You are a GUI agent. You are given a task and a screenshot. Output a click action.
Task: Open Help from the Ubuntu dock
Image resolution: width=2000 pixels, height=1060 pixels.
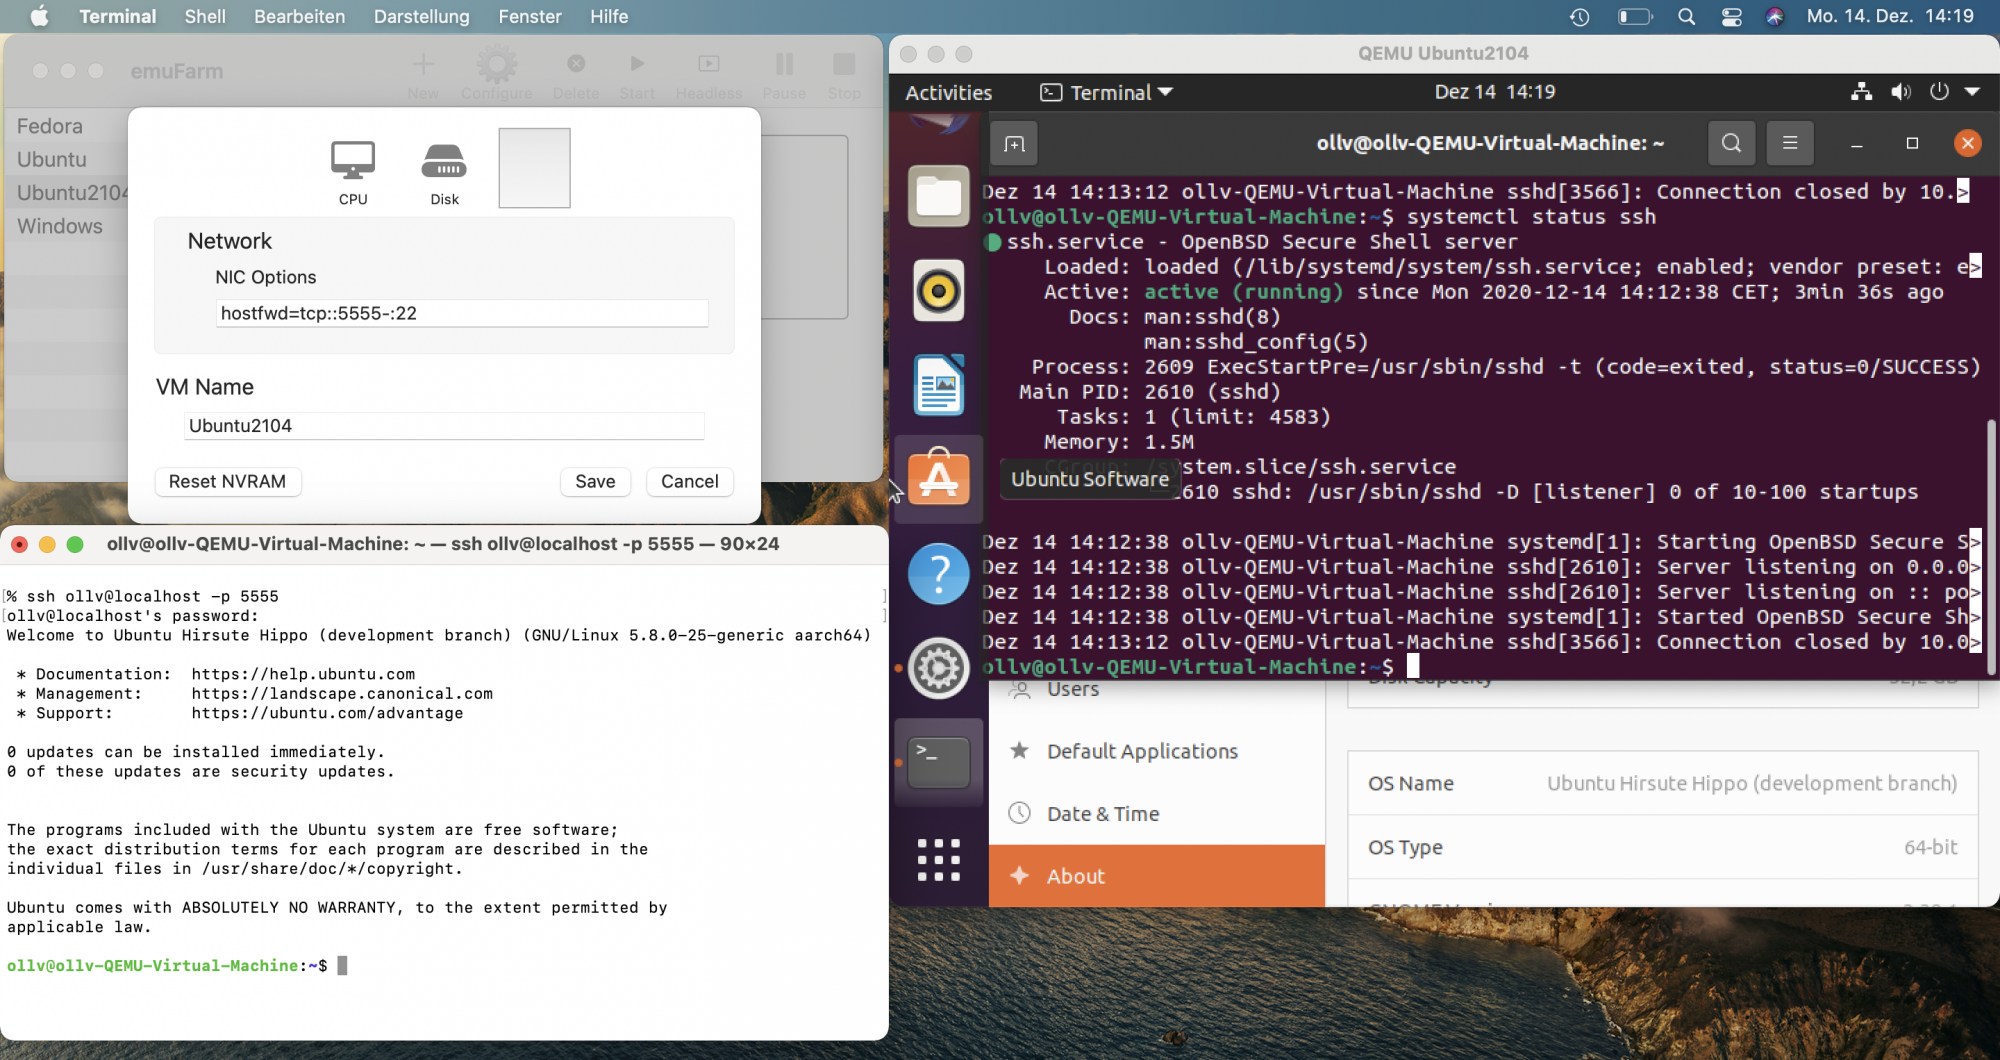coord(938,573)
